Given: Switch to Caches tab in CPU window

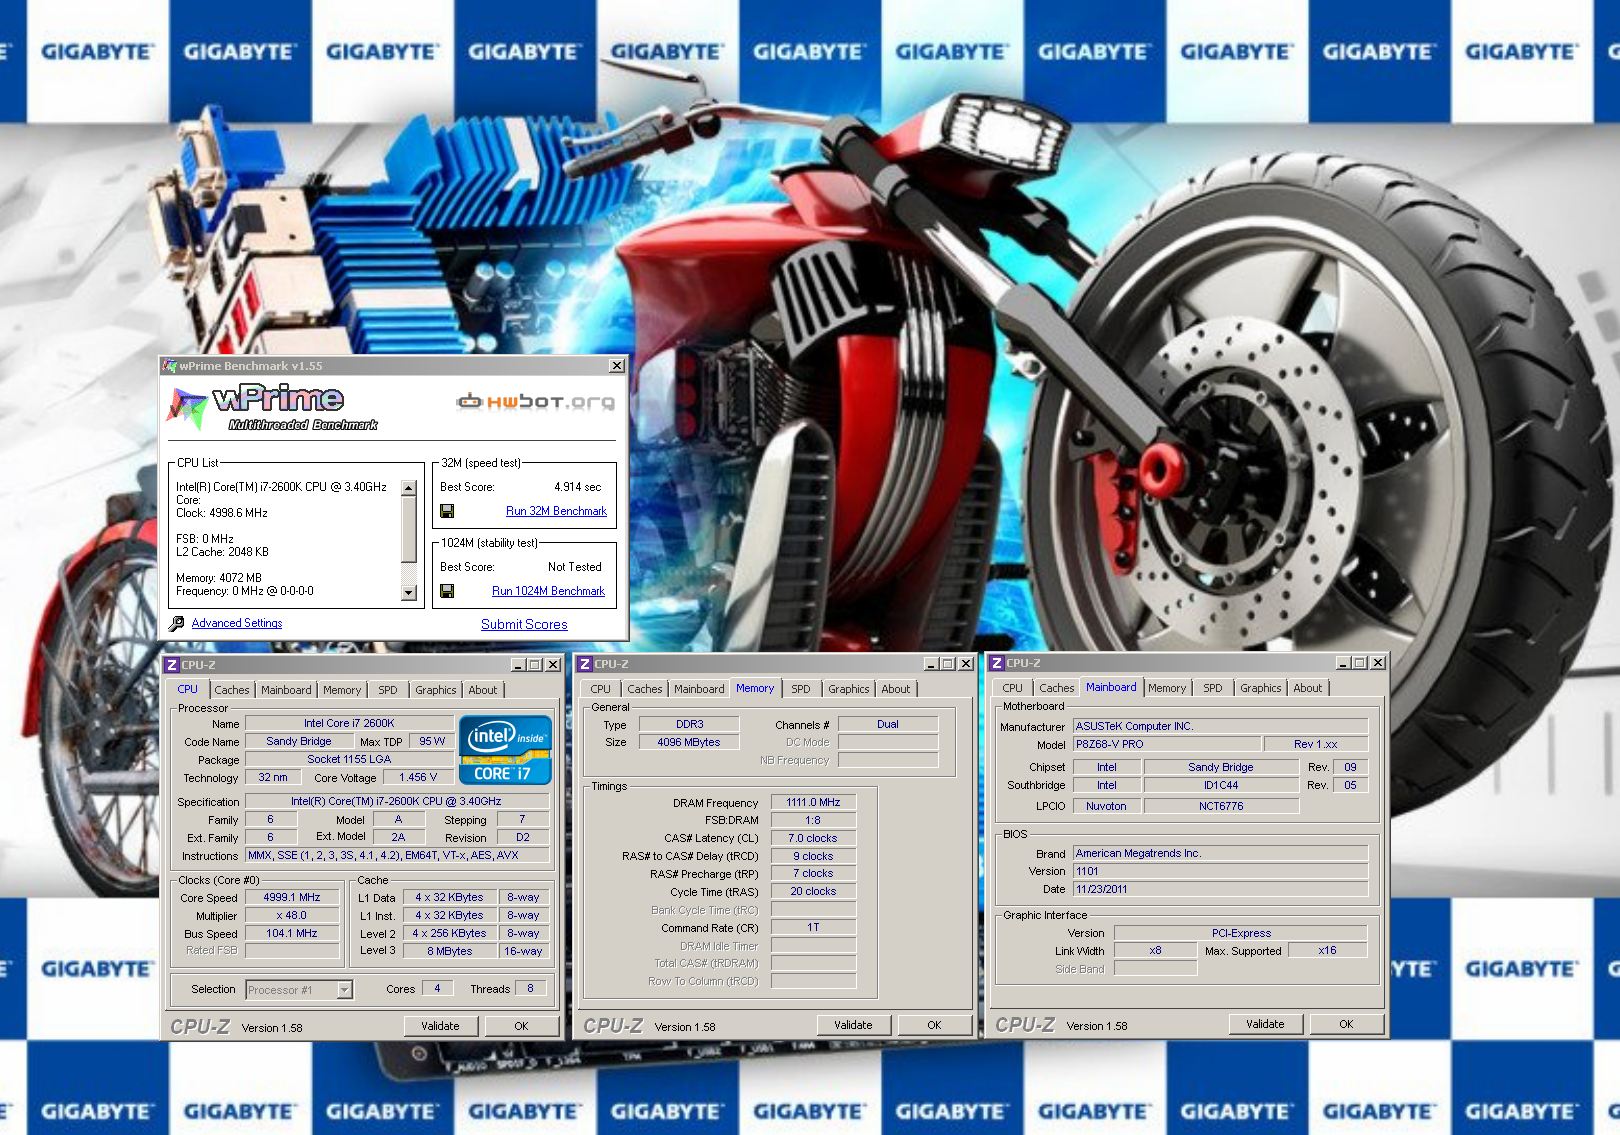Looking at the screenshot, I should [232, 690].
